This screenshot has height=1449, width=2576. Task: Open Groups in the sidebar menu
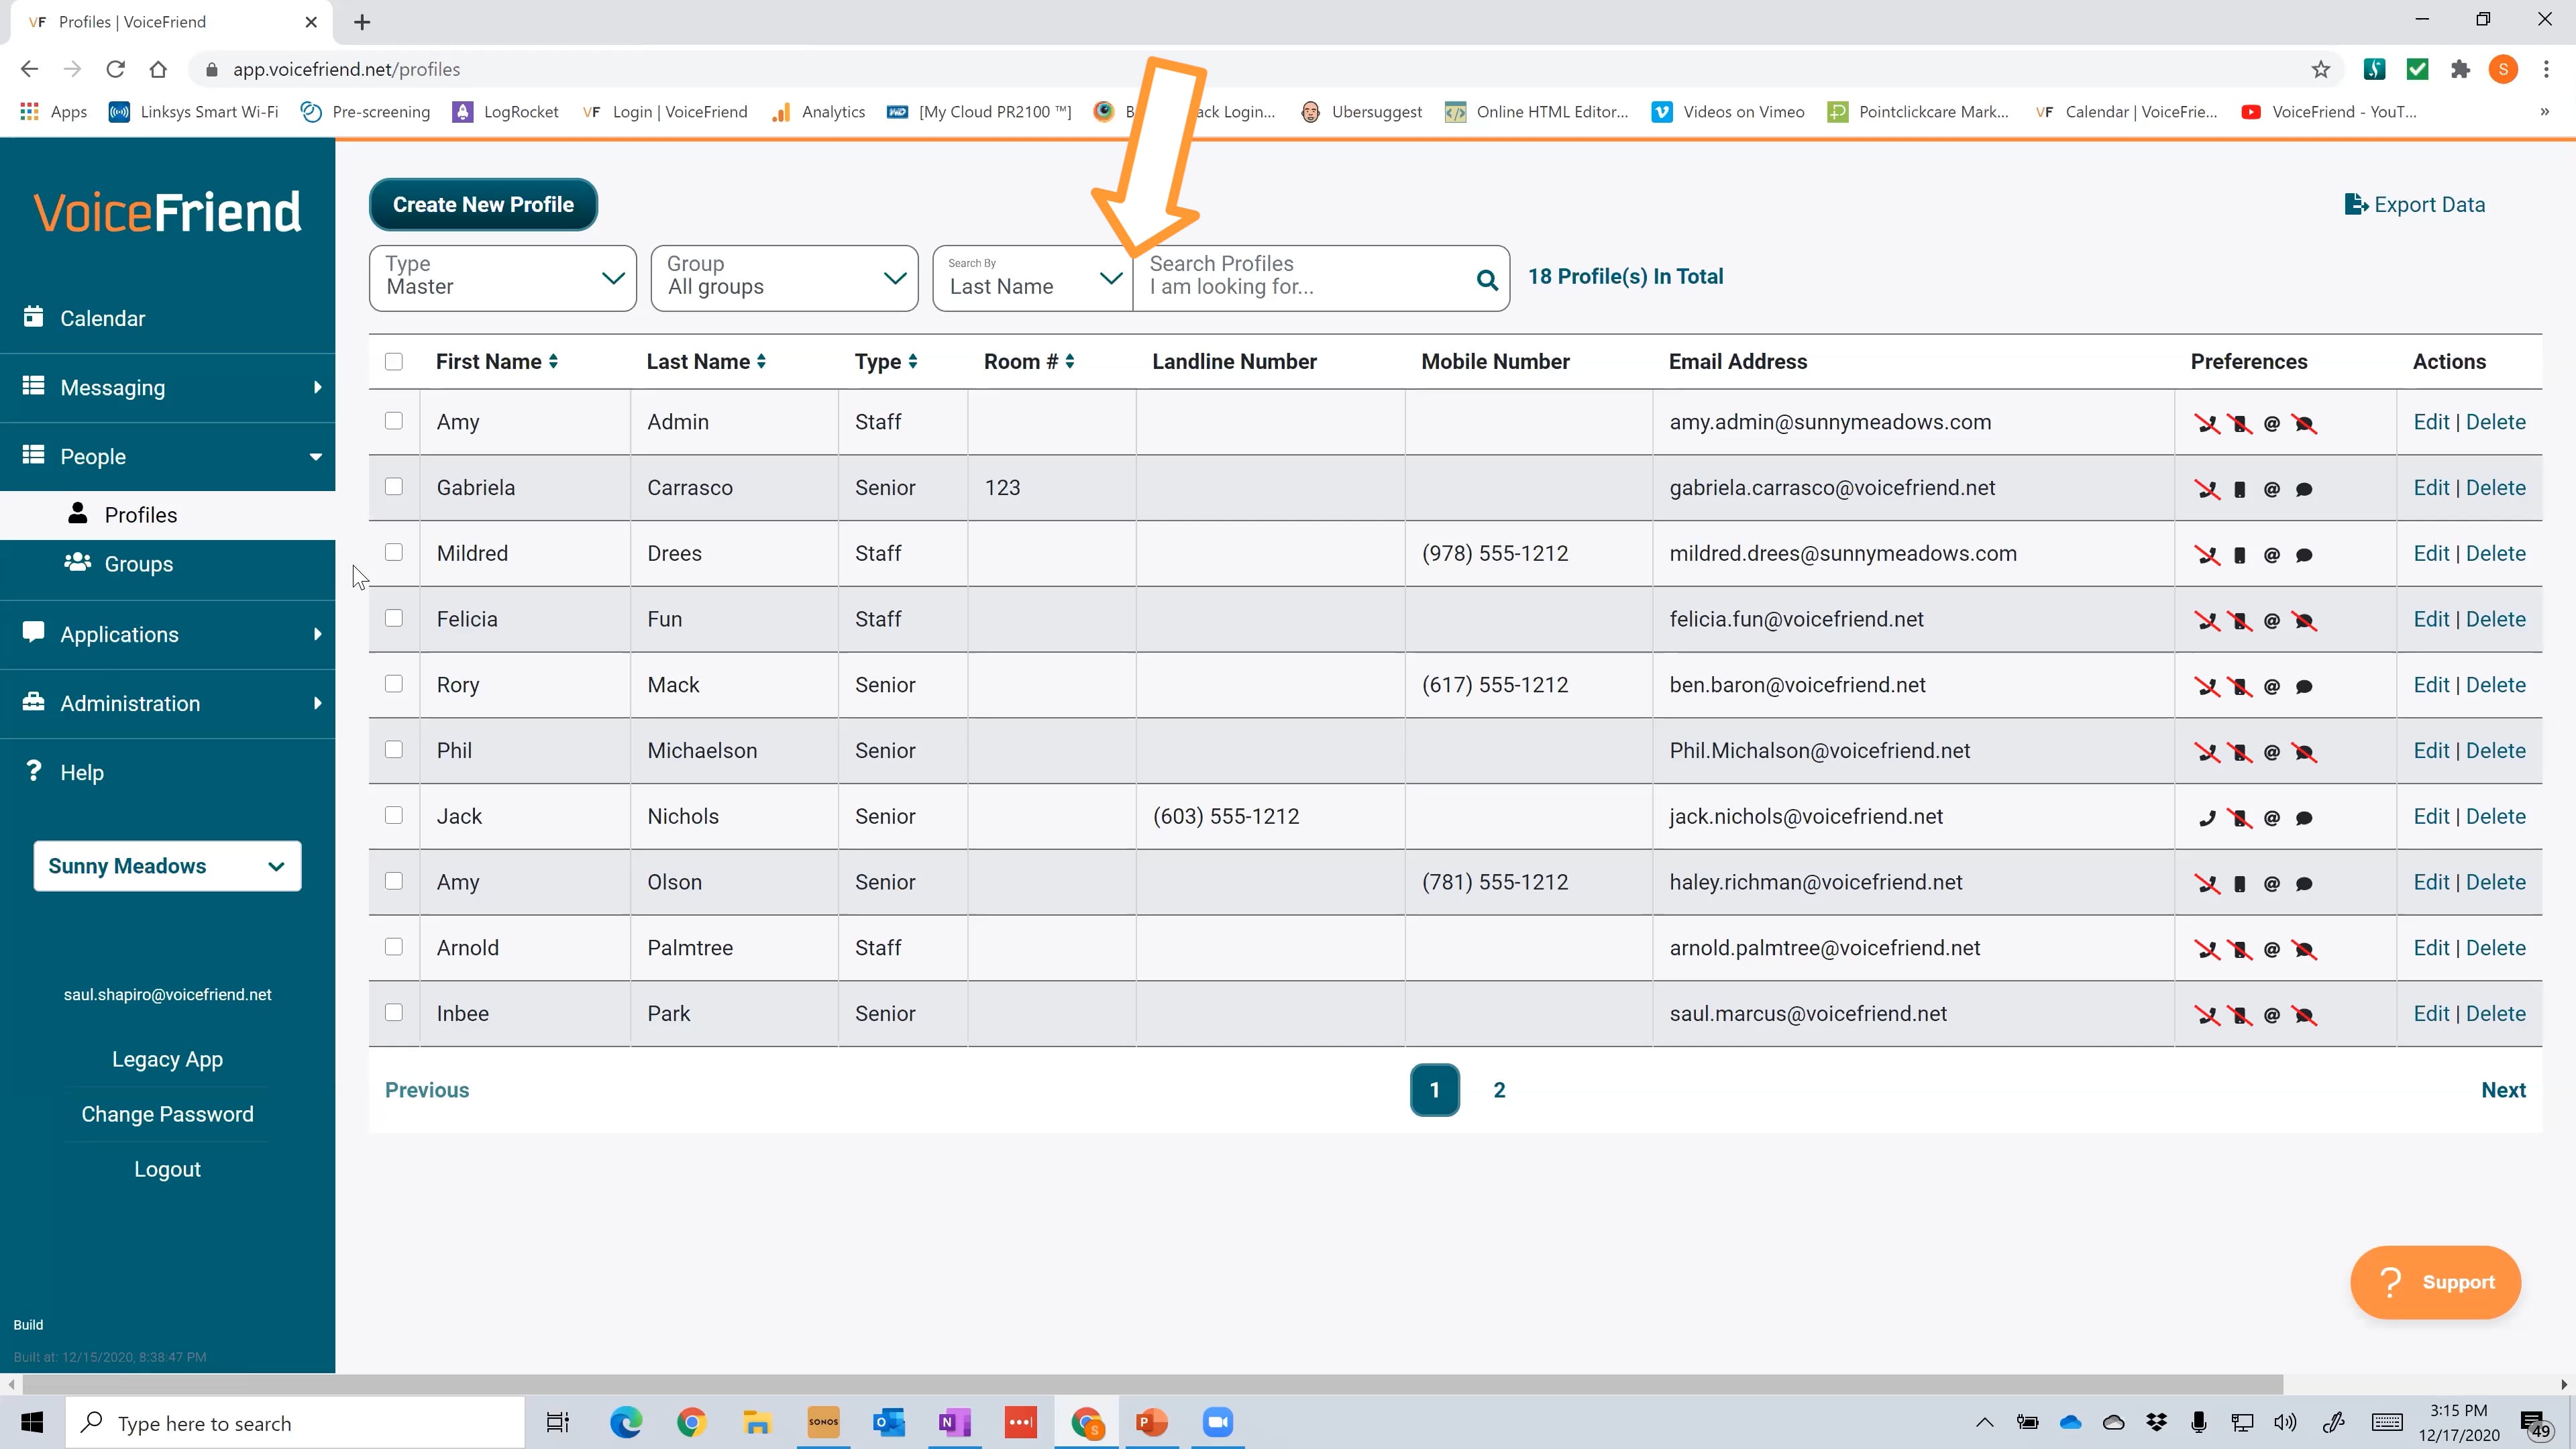[138, 564]
